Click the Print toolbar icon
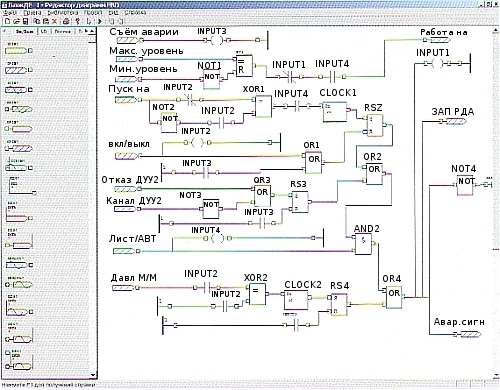This screenshot has width=500, height=390. (x=66, y=21)
